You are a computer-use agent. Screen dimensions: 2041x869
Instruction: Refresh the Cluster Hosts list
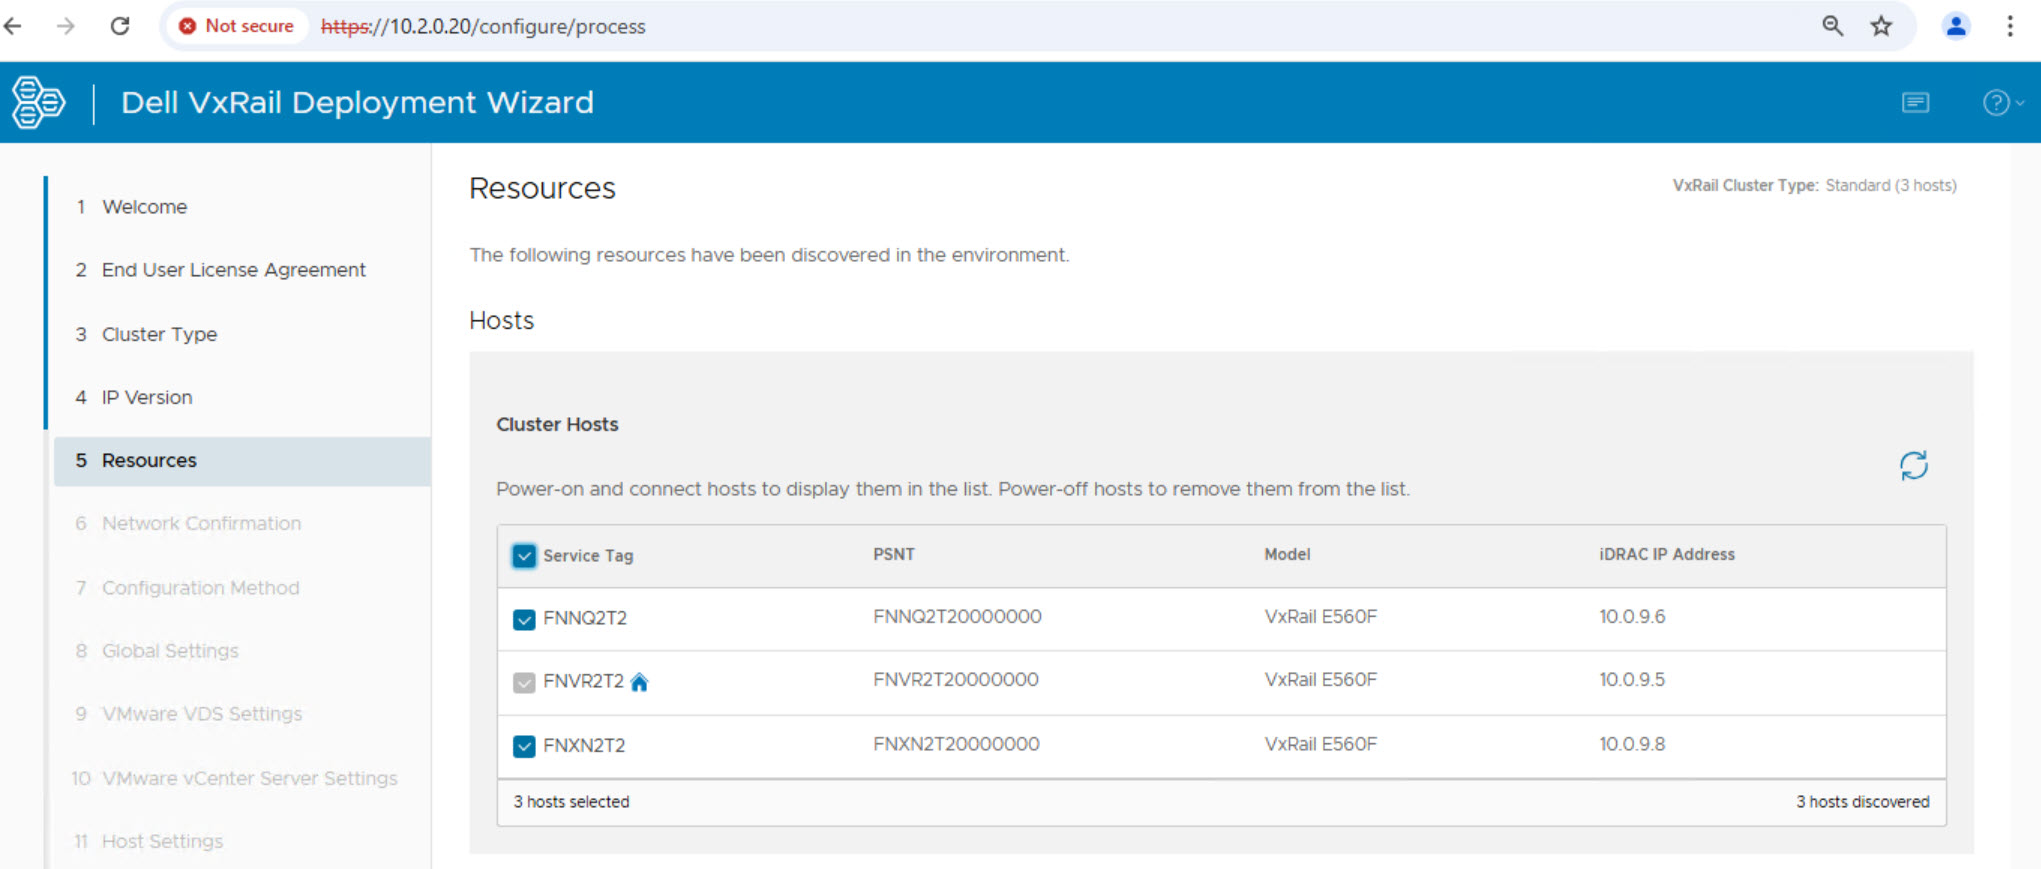point(1913,465)
